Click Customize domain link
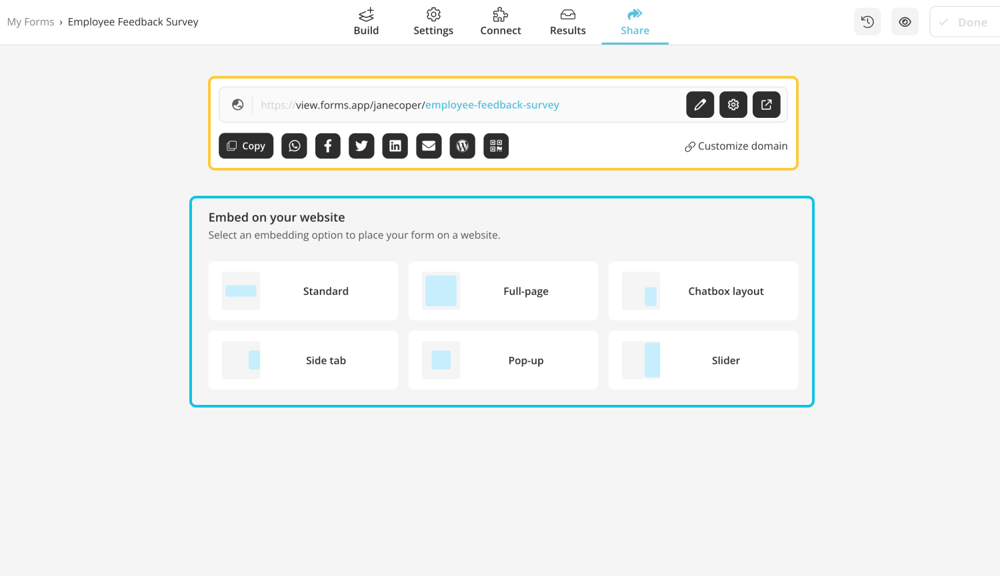Viewport: 1000px width, 576px height. coord(736,146)
